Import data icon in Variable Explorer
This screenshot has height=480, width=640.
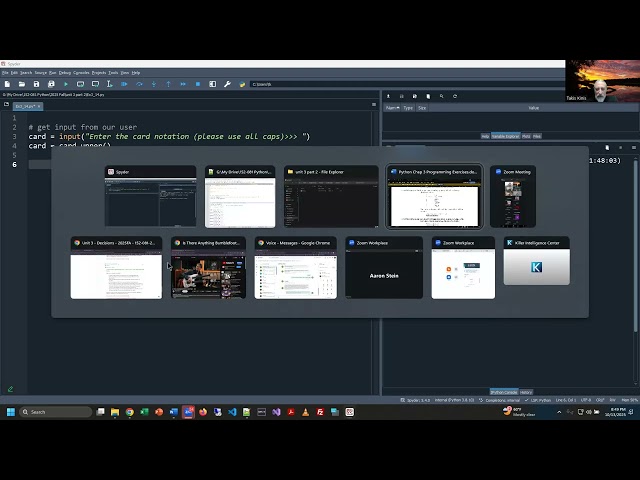point(388,96)
